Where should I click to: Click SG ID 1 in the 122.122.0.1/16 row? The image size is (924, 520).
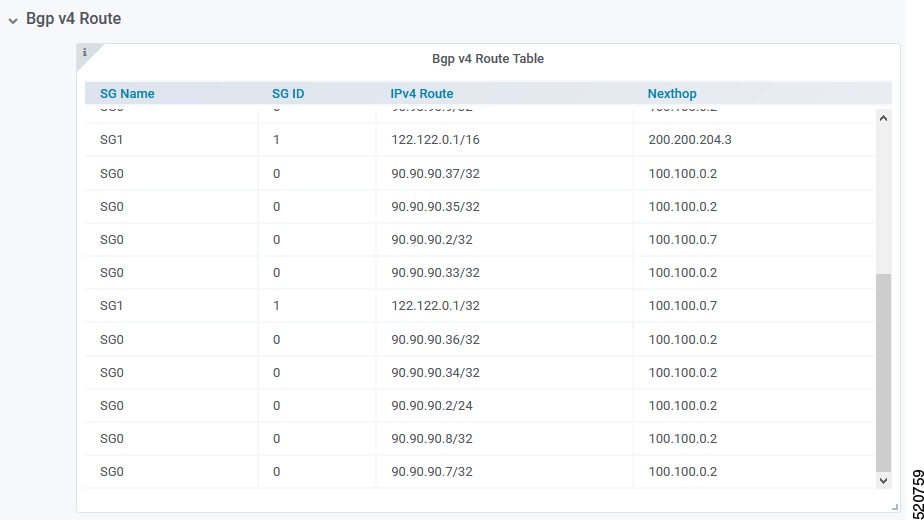tap(276, 140)
